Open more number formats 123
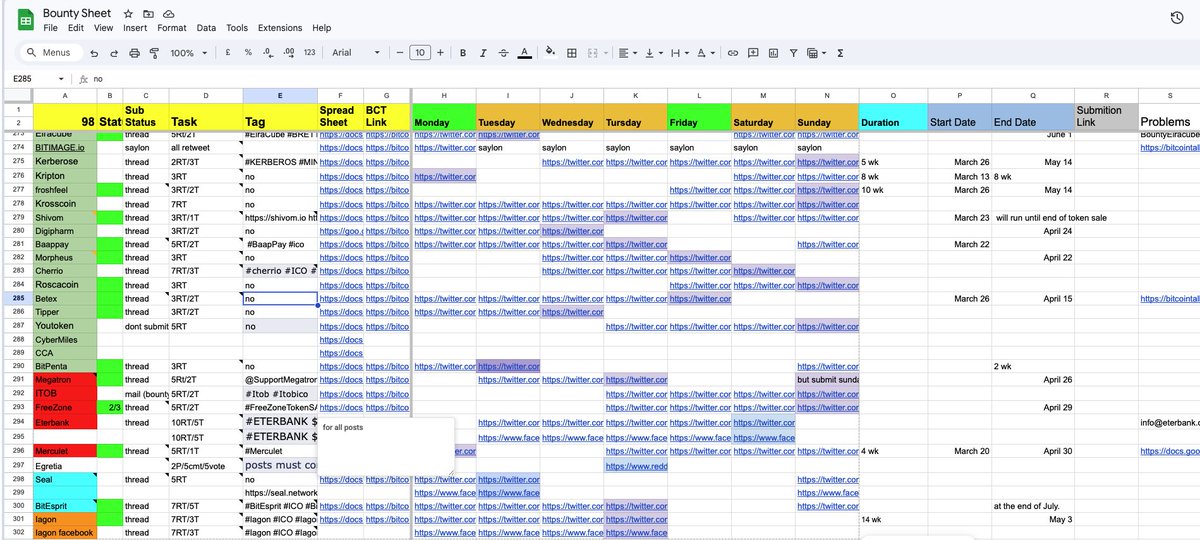Viewport: 1200px width, 540px height. [310, 52]
